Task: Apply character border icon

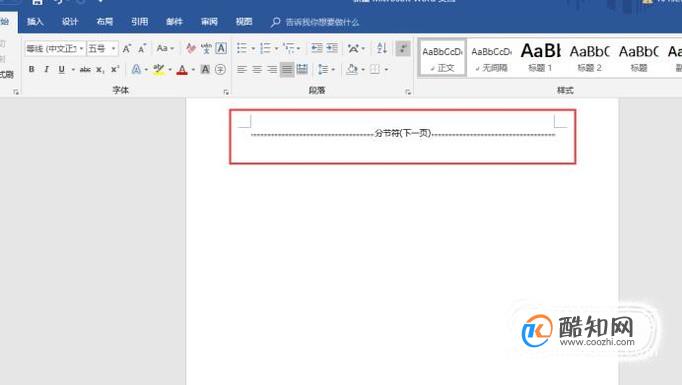Action: point(221,48)
